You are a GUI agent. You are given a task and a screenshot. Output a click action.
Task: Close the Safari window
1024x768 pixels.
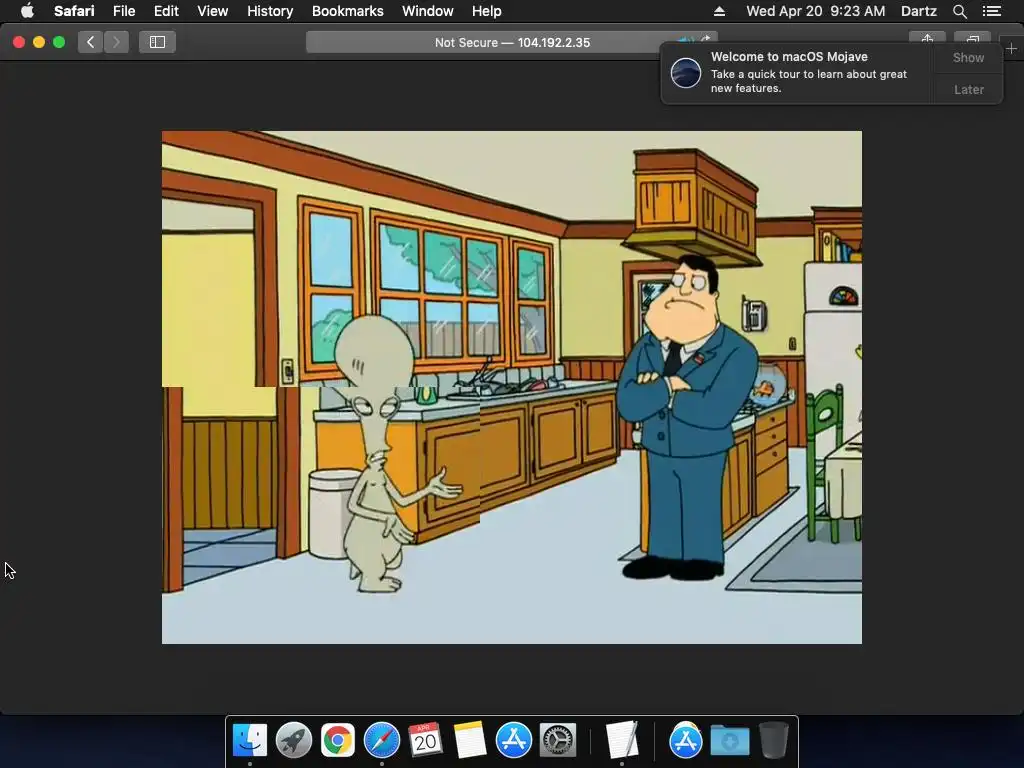pyautogui.click(x=19, y=42)
